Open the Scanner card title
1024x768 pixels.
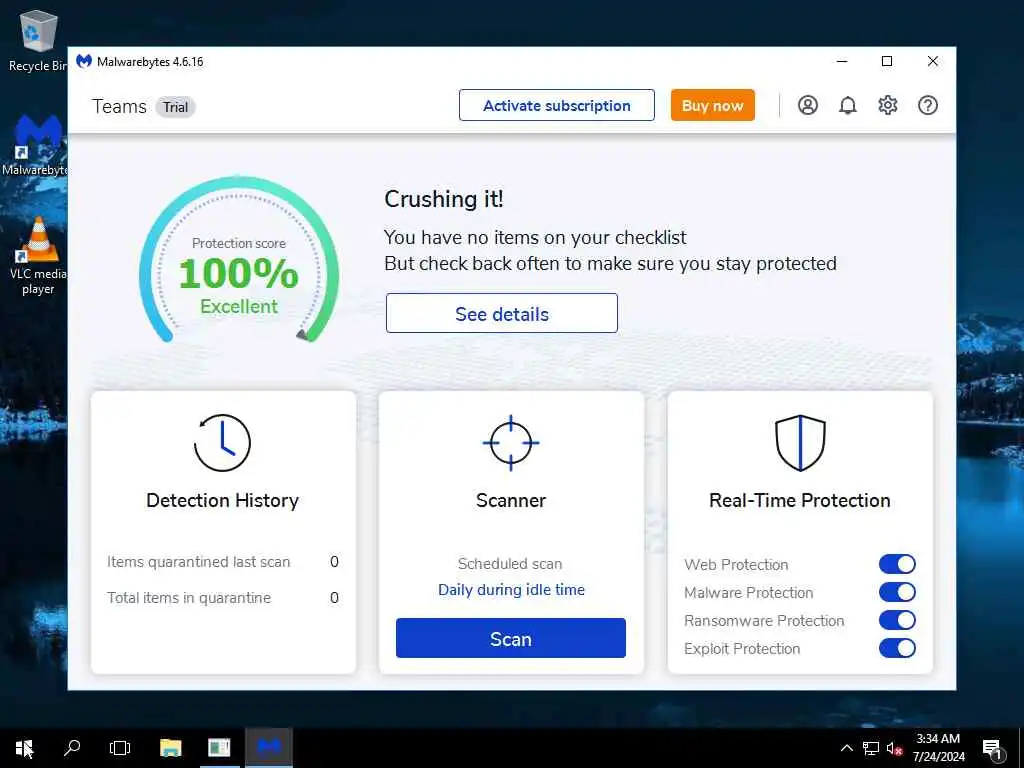pos(511,500)
